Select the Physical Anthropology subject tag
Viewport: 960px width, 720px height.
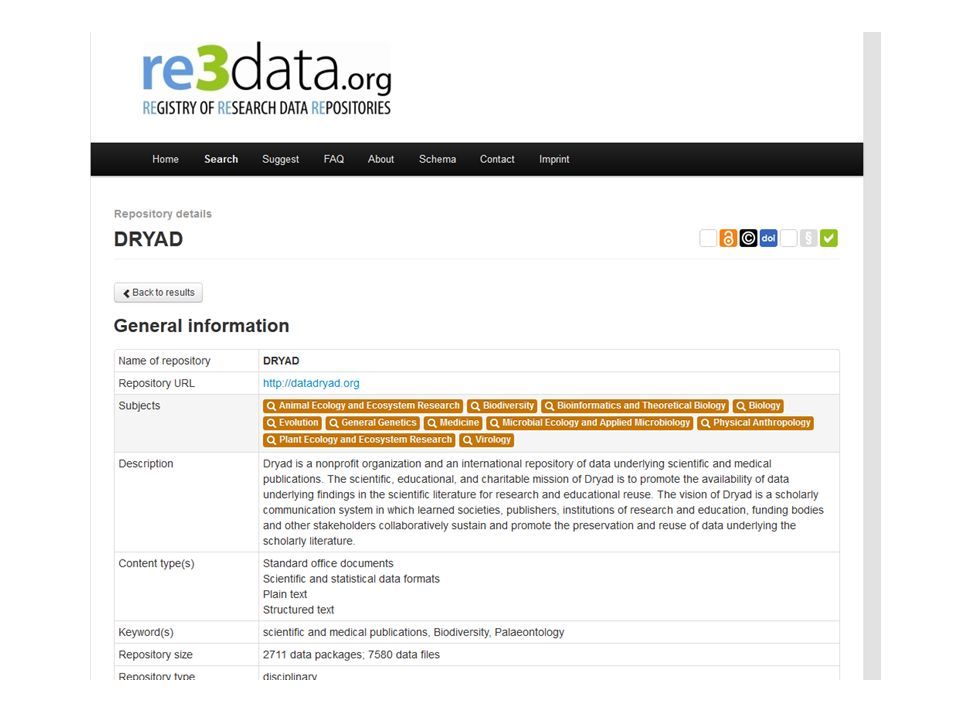point(756,423)
